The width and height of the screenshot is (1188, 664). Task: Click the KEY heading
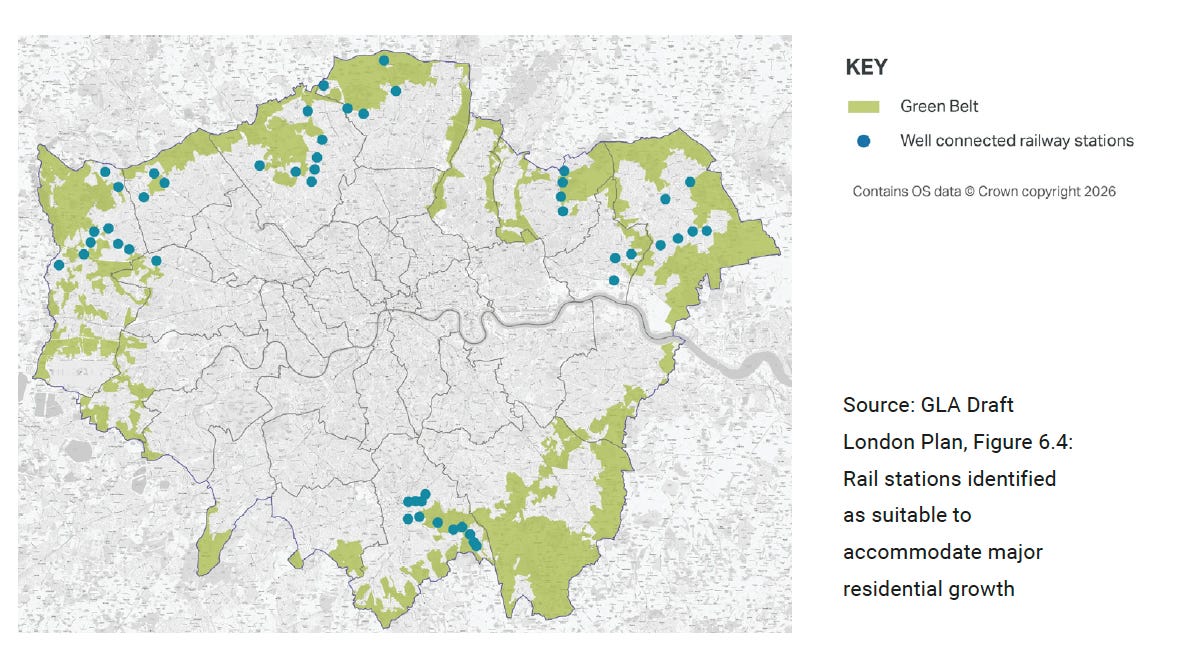866,67
